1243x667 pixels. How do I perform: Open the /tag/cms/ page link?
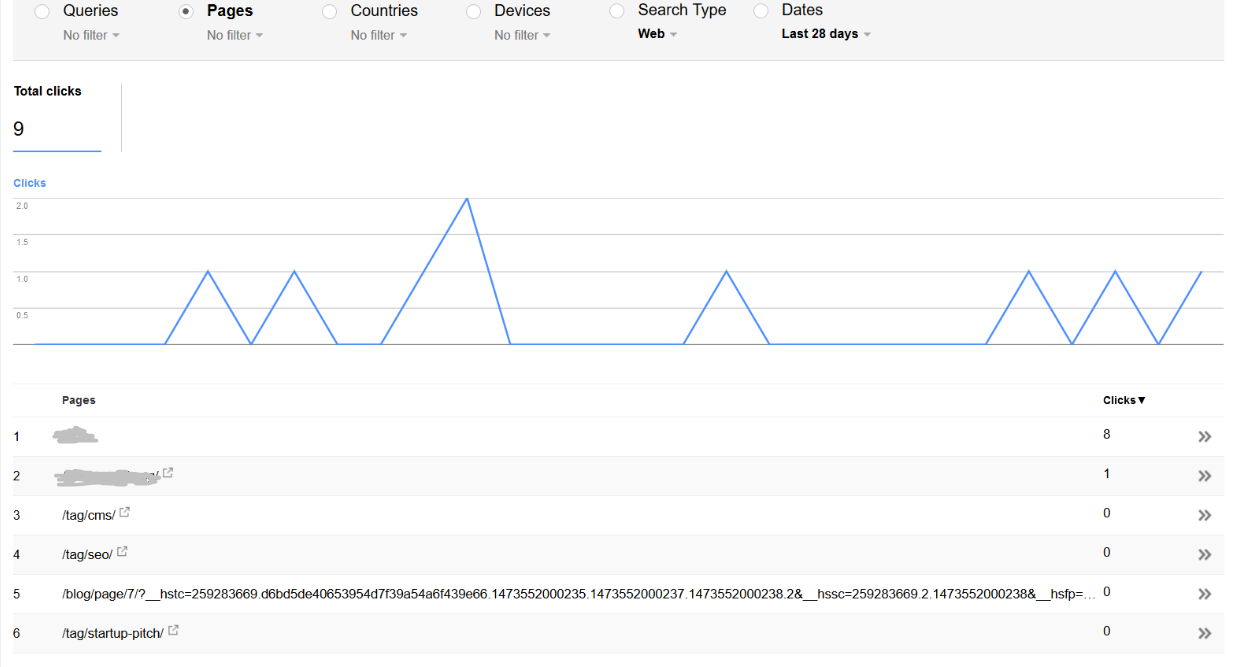click(x=88, y=515)
